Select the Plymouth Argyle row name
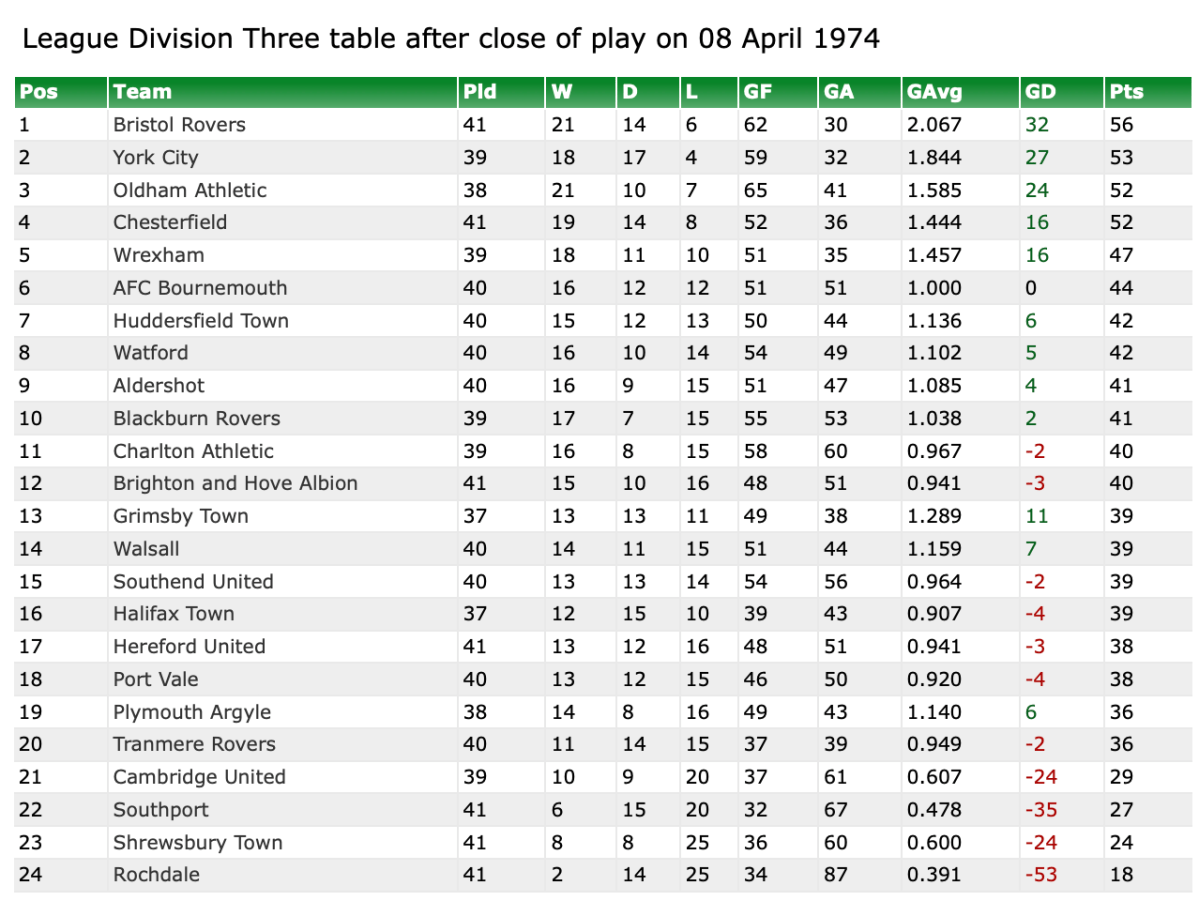The width and height of the screenshot is (1199, 901). click(x=192, y=712)
